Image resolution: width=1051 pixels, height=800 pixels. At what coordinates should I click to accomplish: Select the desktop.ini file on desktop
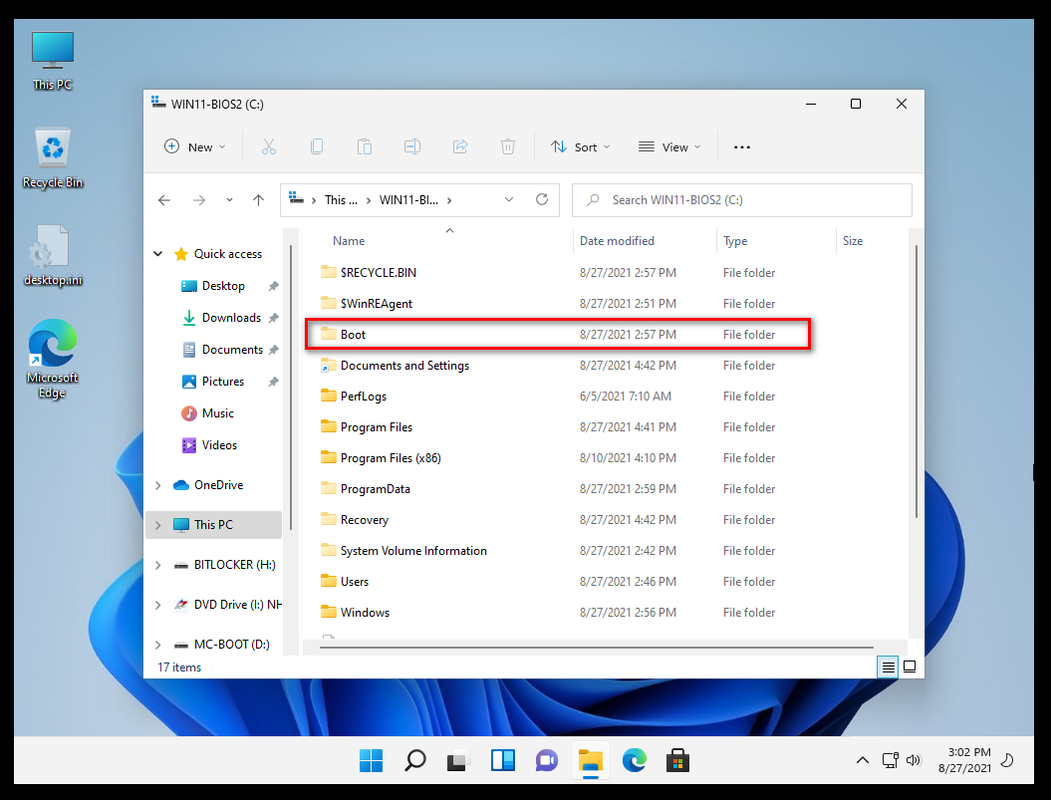point(52,256)
